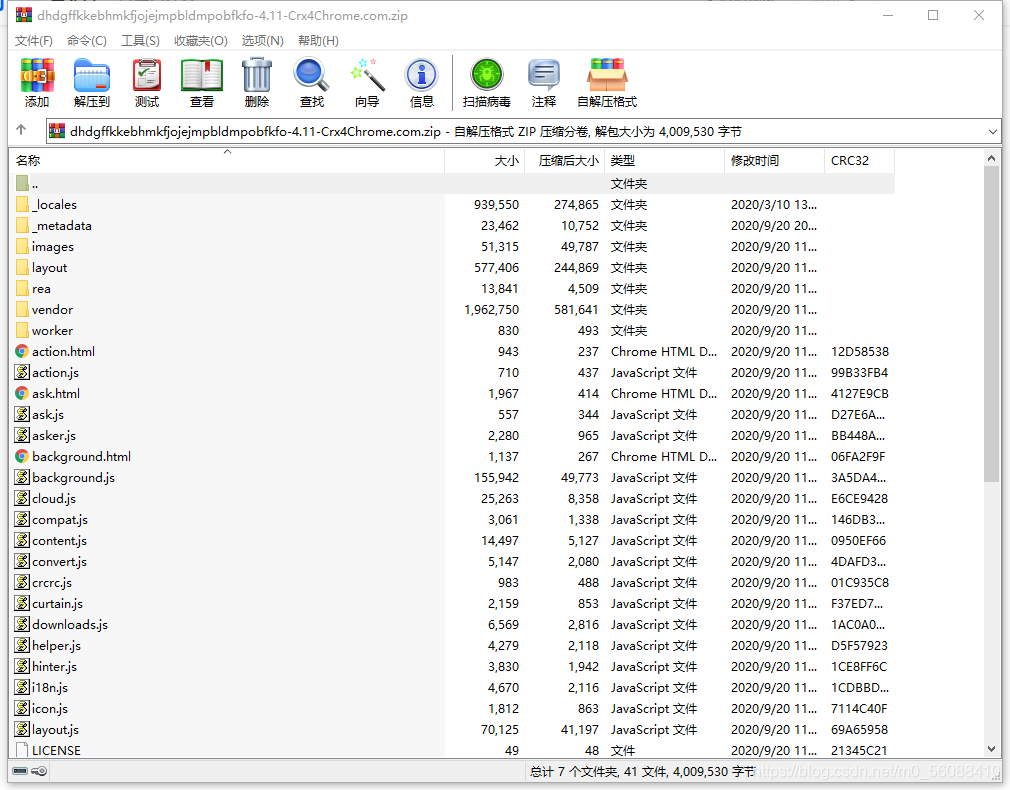Click the 扫描病毒 (Scan virus) icon
Screen dimensions: 1010x790
pos(486,82)
